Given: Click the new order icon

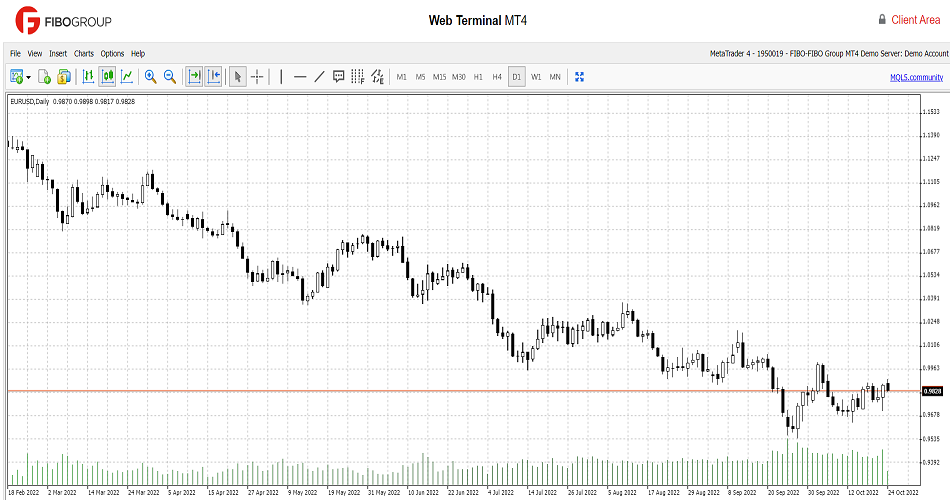Looking at the screenshot, I should [45, 76].
